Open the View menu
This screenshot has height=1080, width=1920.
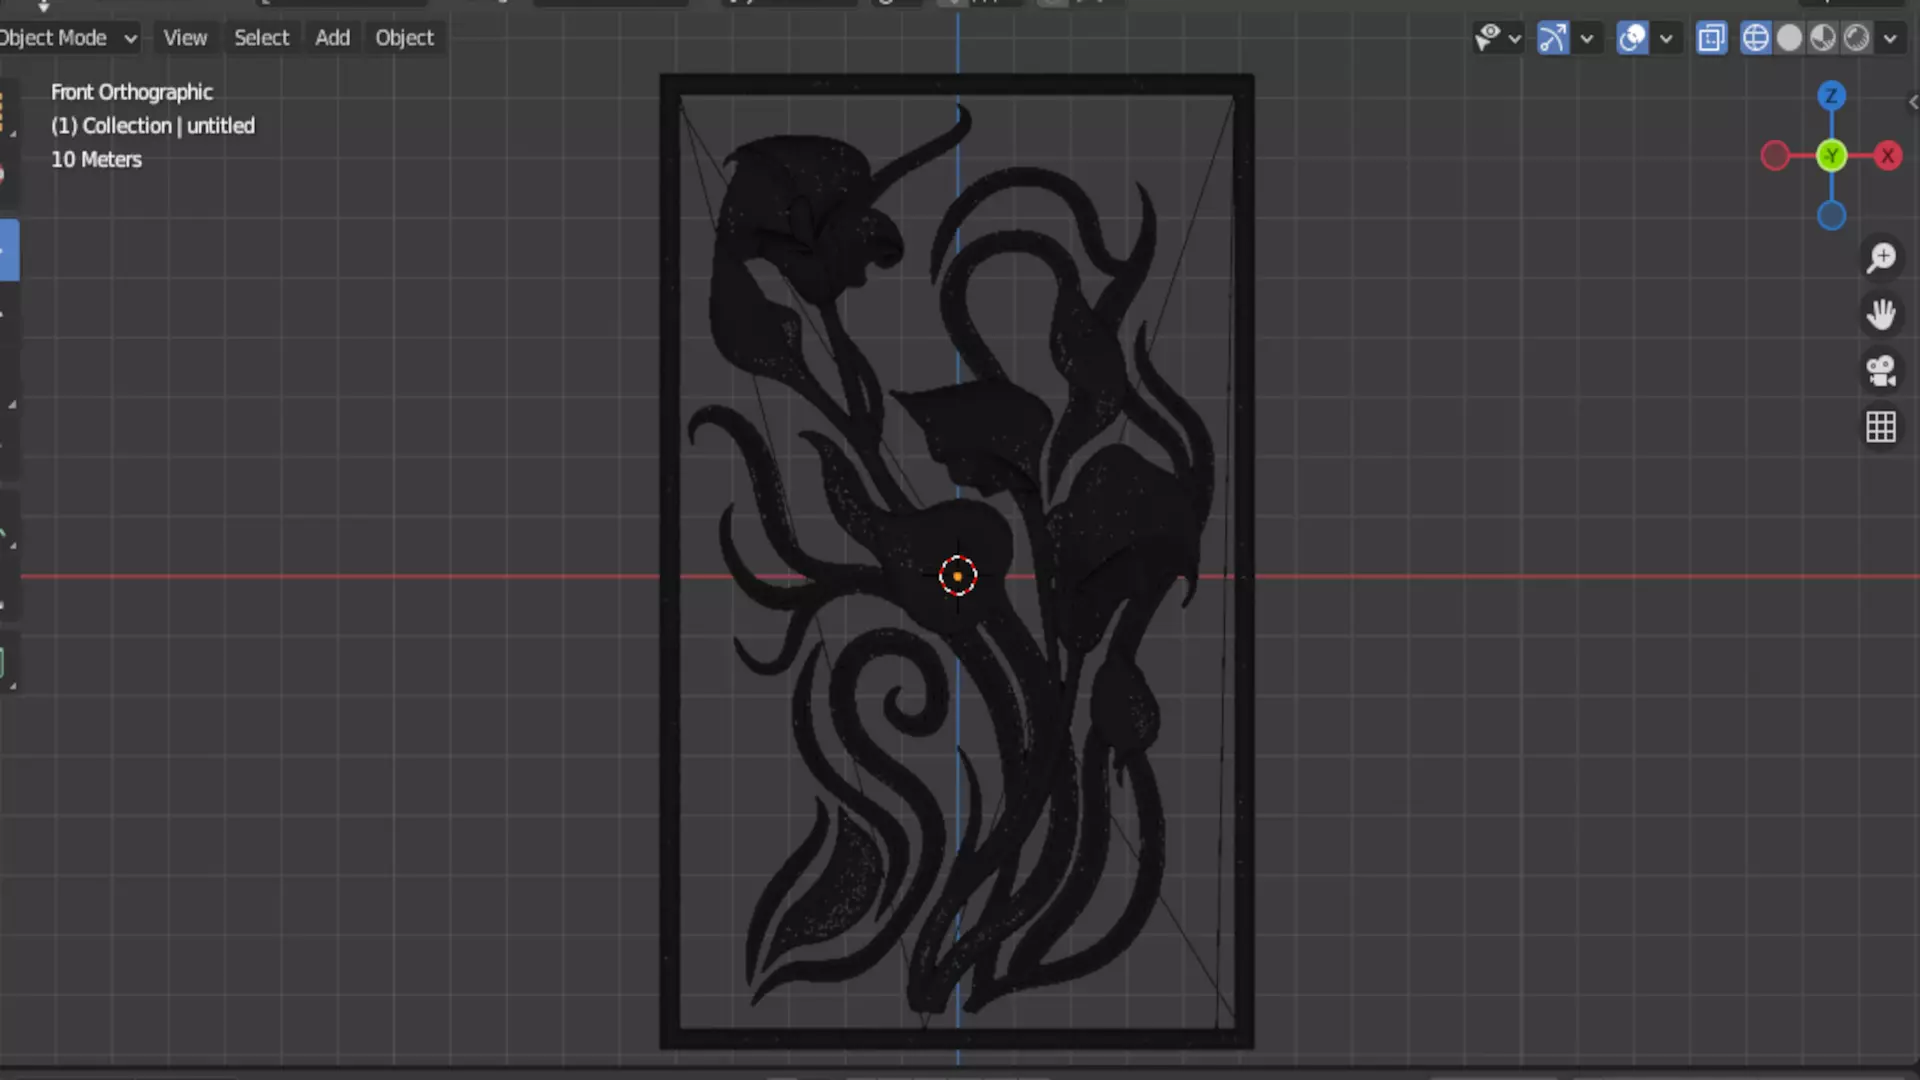[x=185, y=38]
